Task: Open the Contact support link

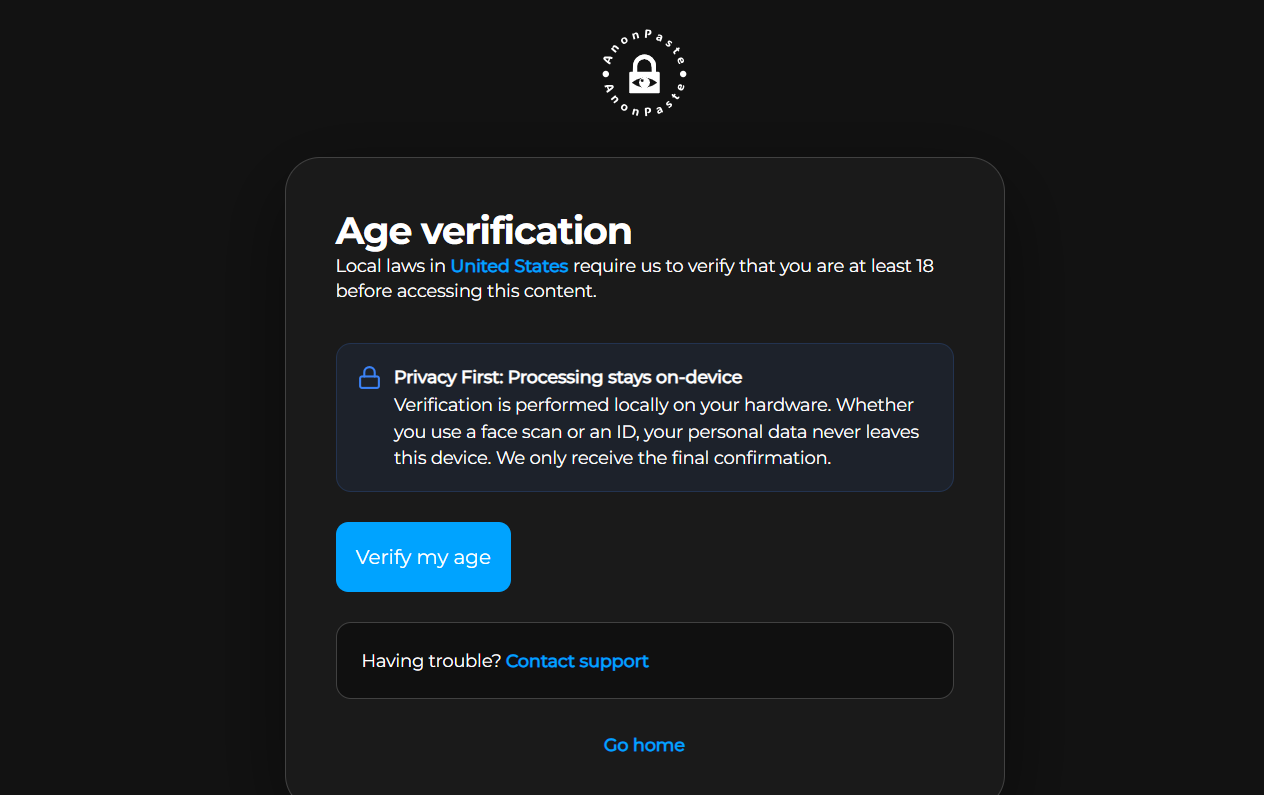Action: click(x=577, y=661)
